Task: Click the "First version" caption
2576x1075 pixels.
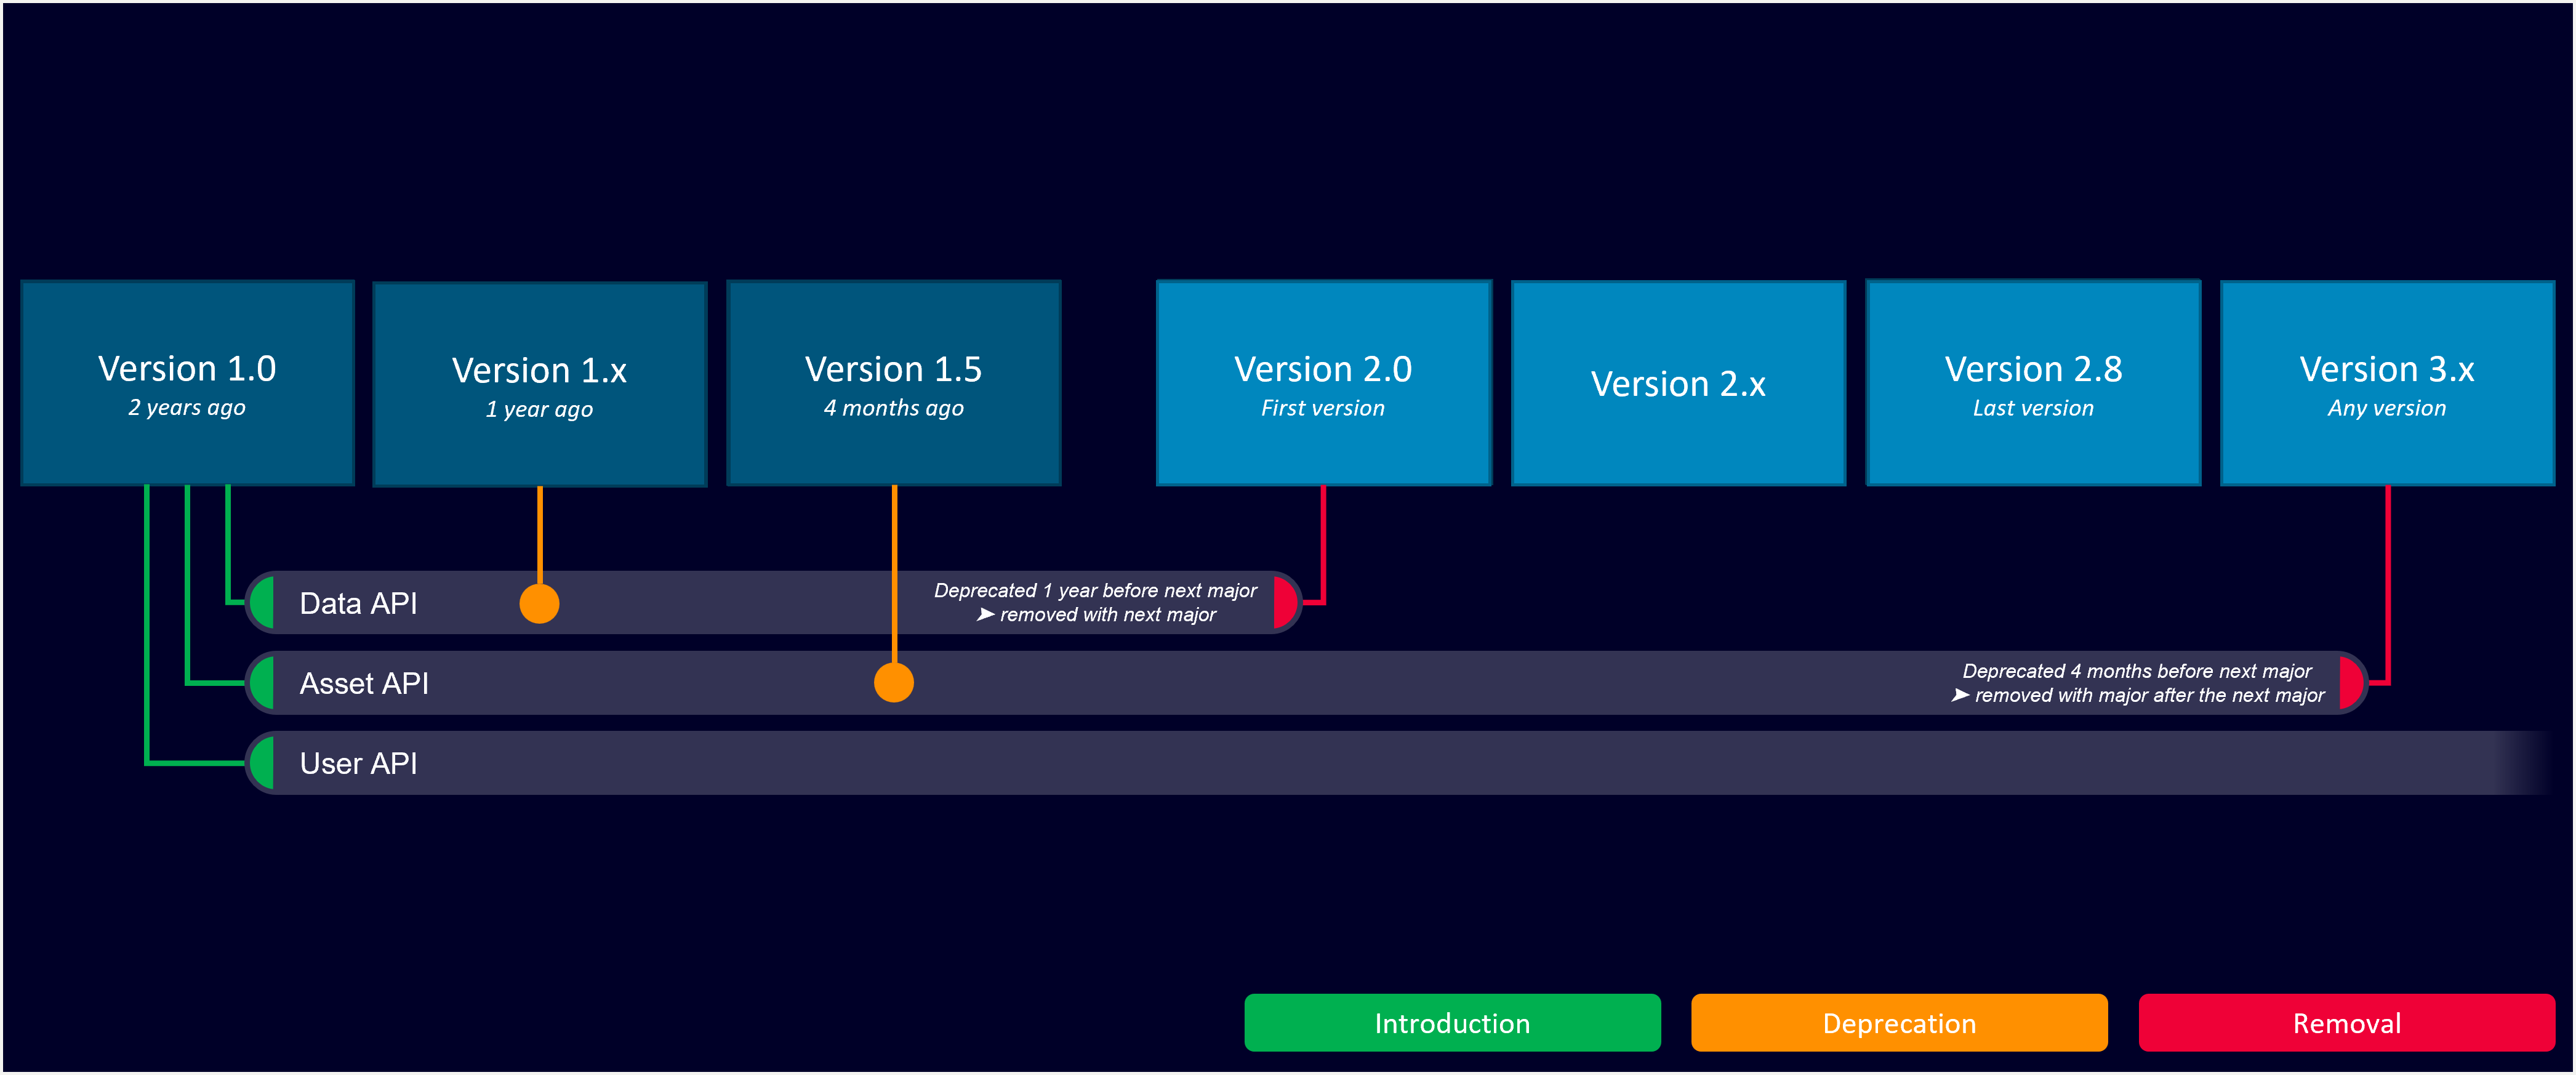Action: (1323, 408)
